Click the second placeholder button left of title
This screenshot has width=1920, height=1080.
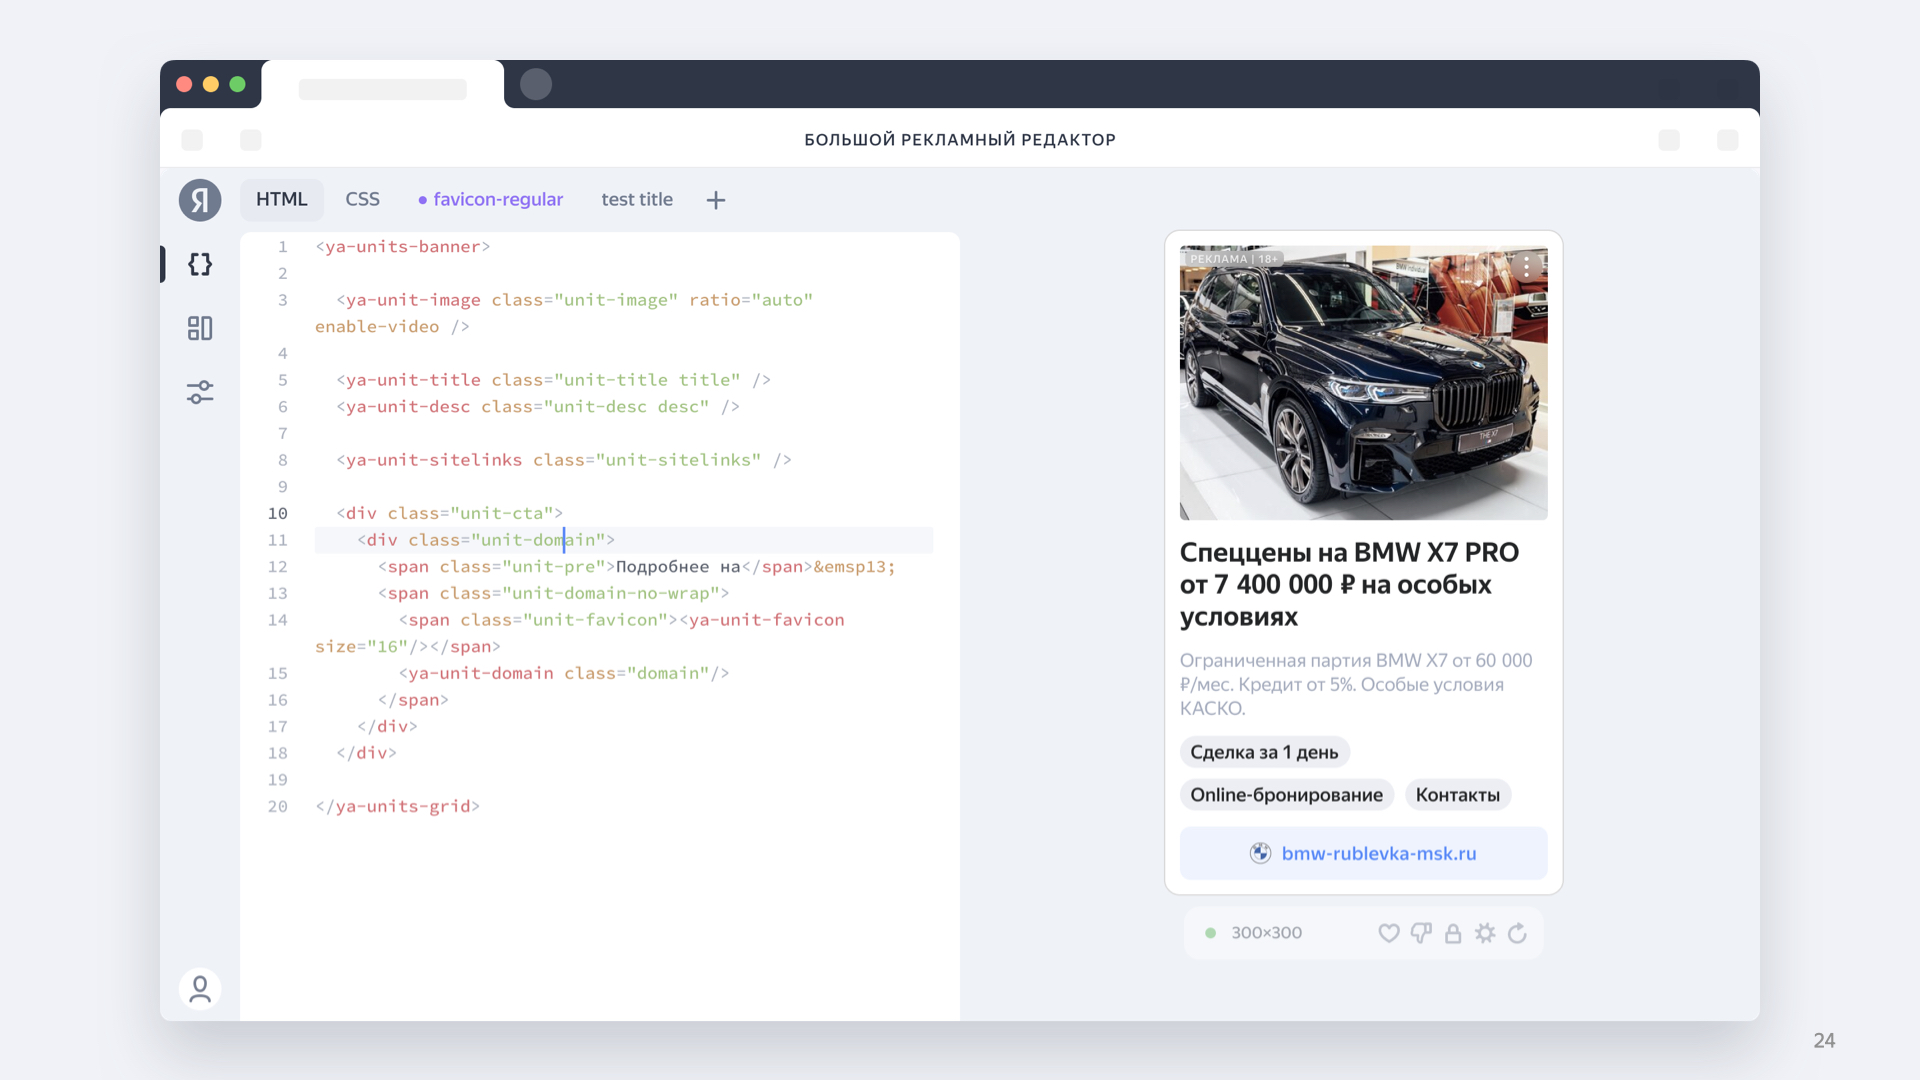coord(251,140)
